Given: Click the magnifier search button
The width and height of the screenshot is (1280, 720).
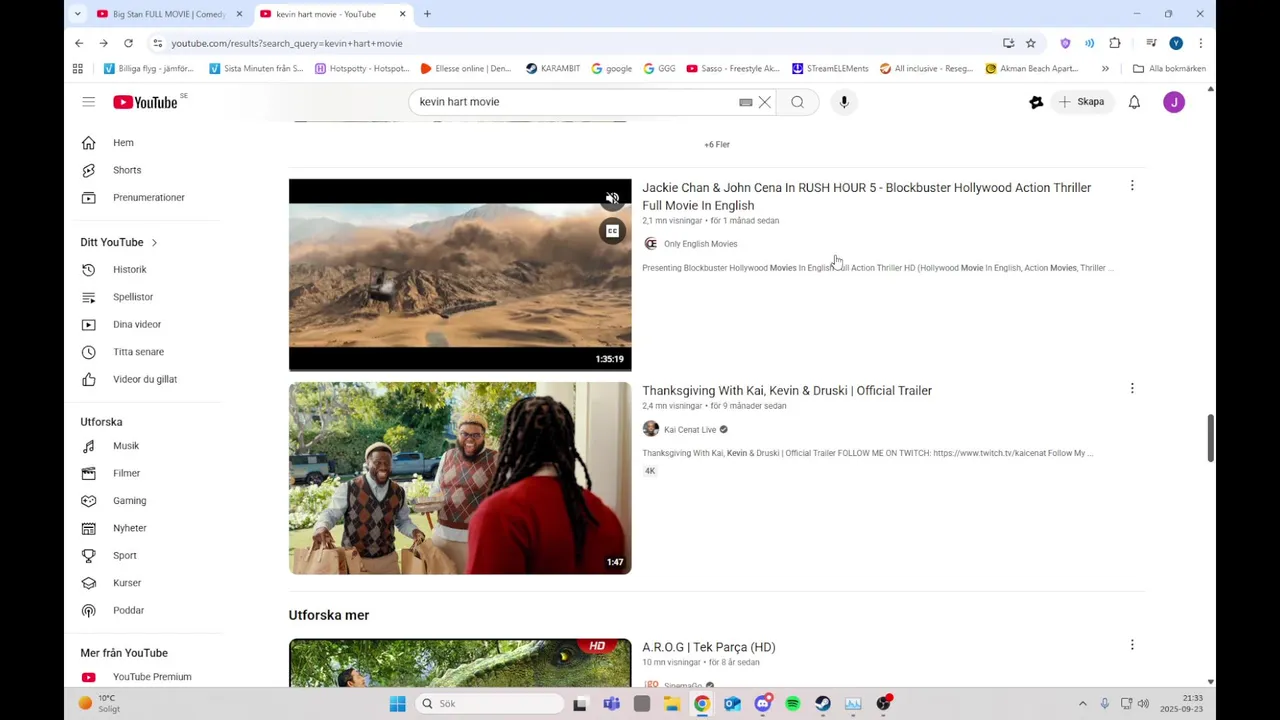Looking at the screenshot, I should pos(797,102).
